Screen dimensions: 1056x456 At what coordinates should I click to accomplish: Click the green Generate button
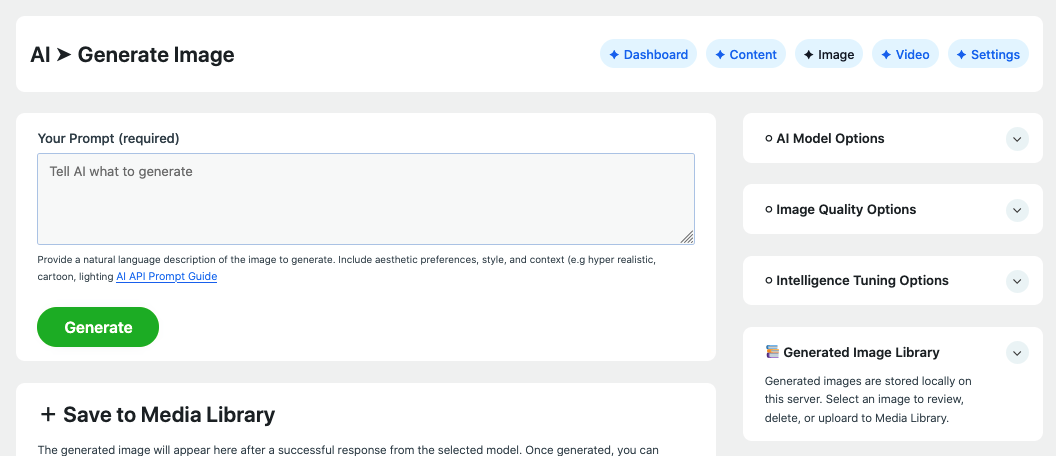pos(98,327)
